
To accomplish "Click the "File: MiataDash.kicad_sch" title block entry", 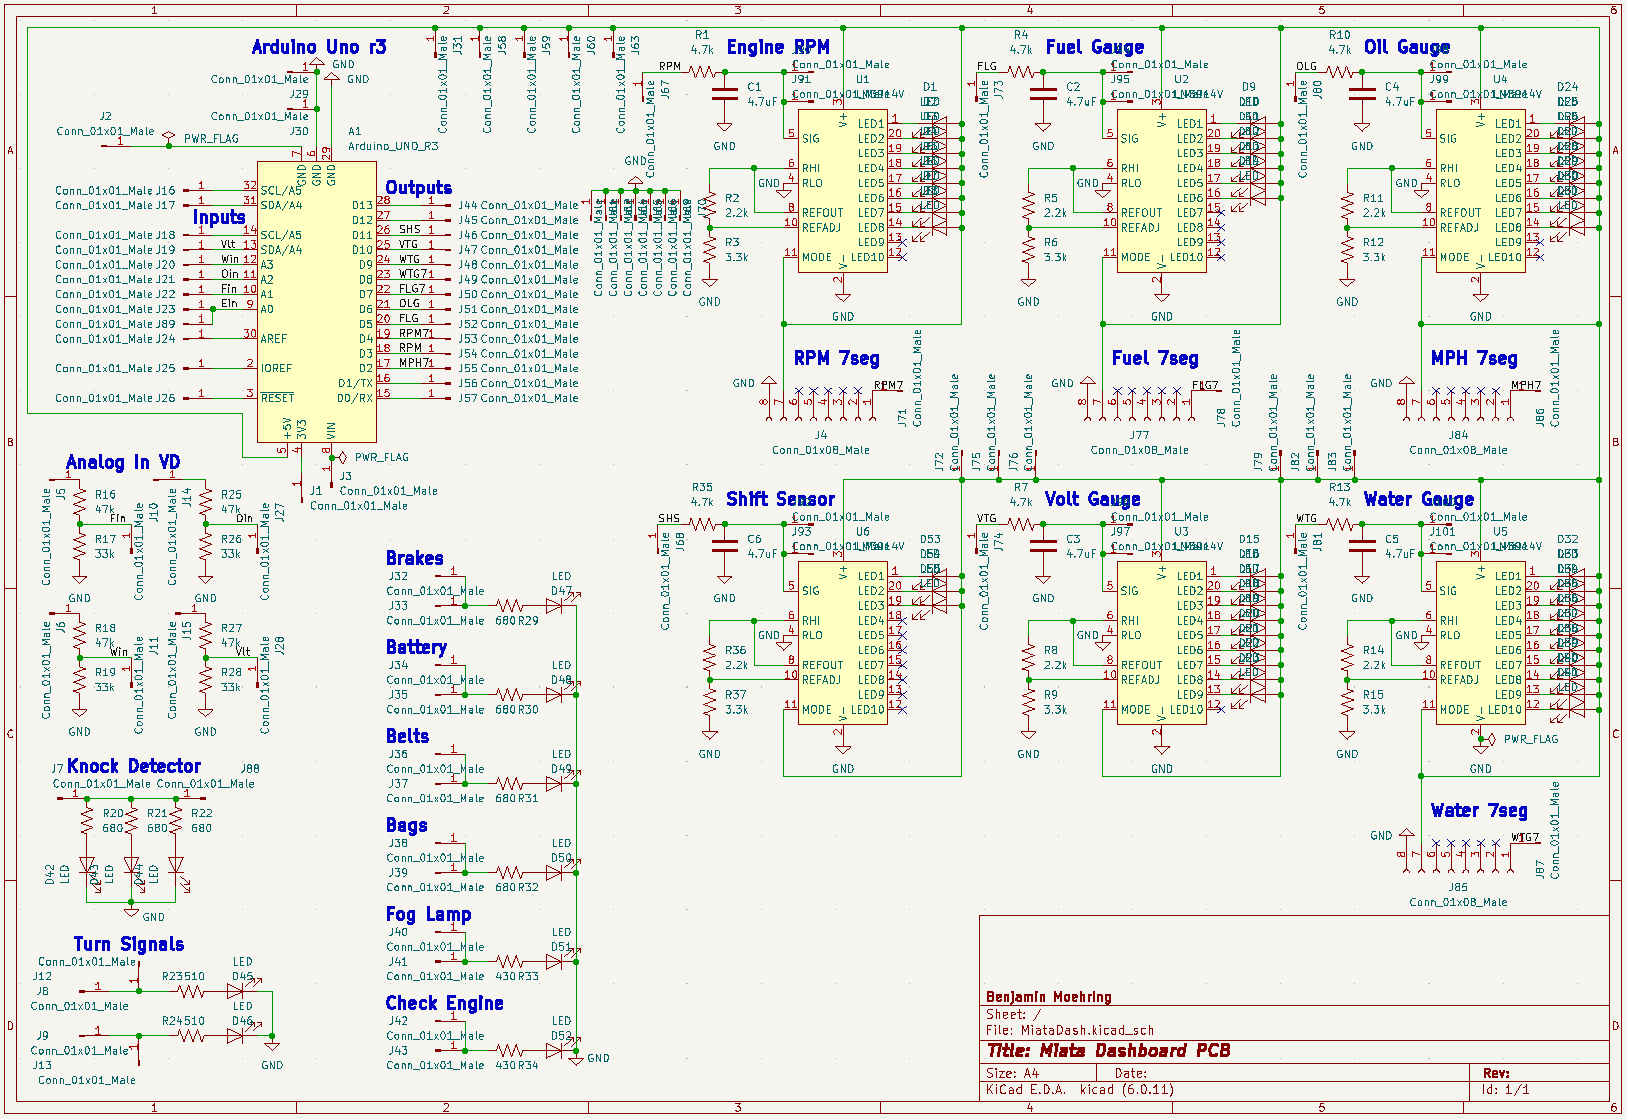I will click(1070, 1030).
